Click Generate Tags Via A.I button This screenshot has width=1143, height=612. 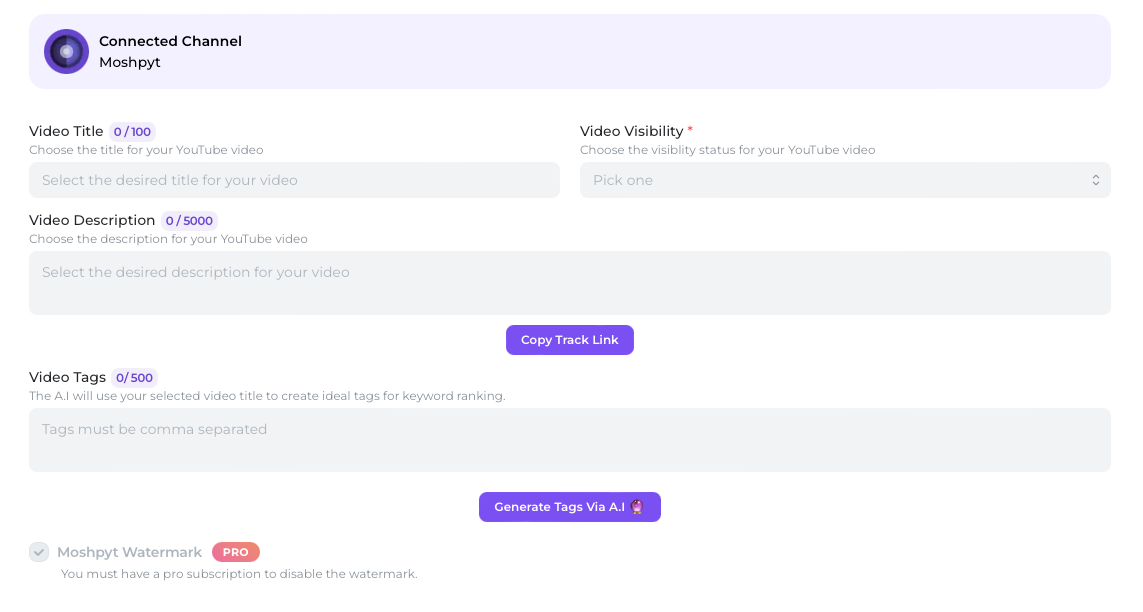(569, 507)
